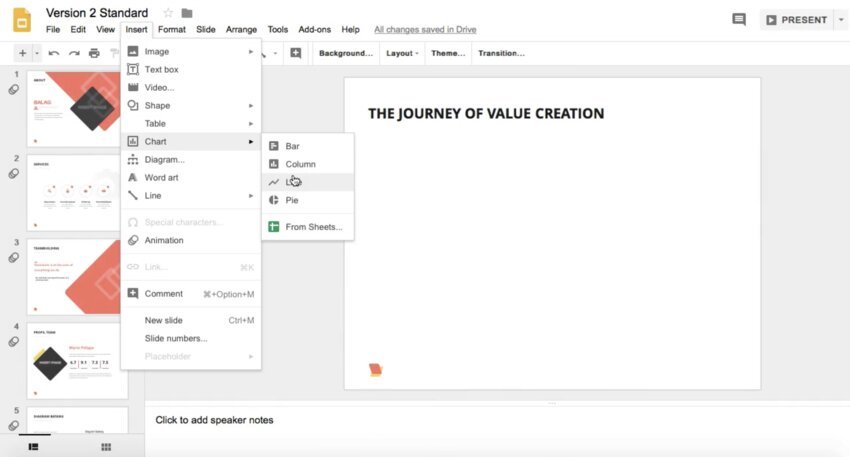850x457 pixels.
Task: Open the Layout dropdown
Action: click(402, 53)
